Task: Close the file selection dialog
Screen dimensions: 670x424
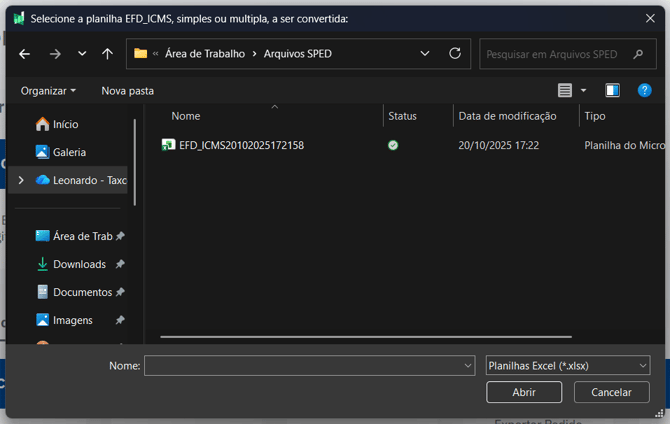Action: click(650, 18)
